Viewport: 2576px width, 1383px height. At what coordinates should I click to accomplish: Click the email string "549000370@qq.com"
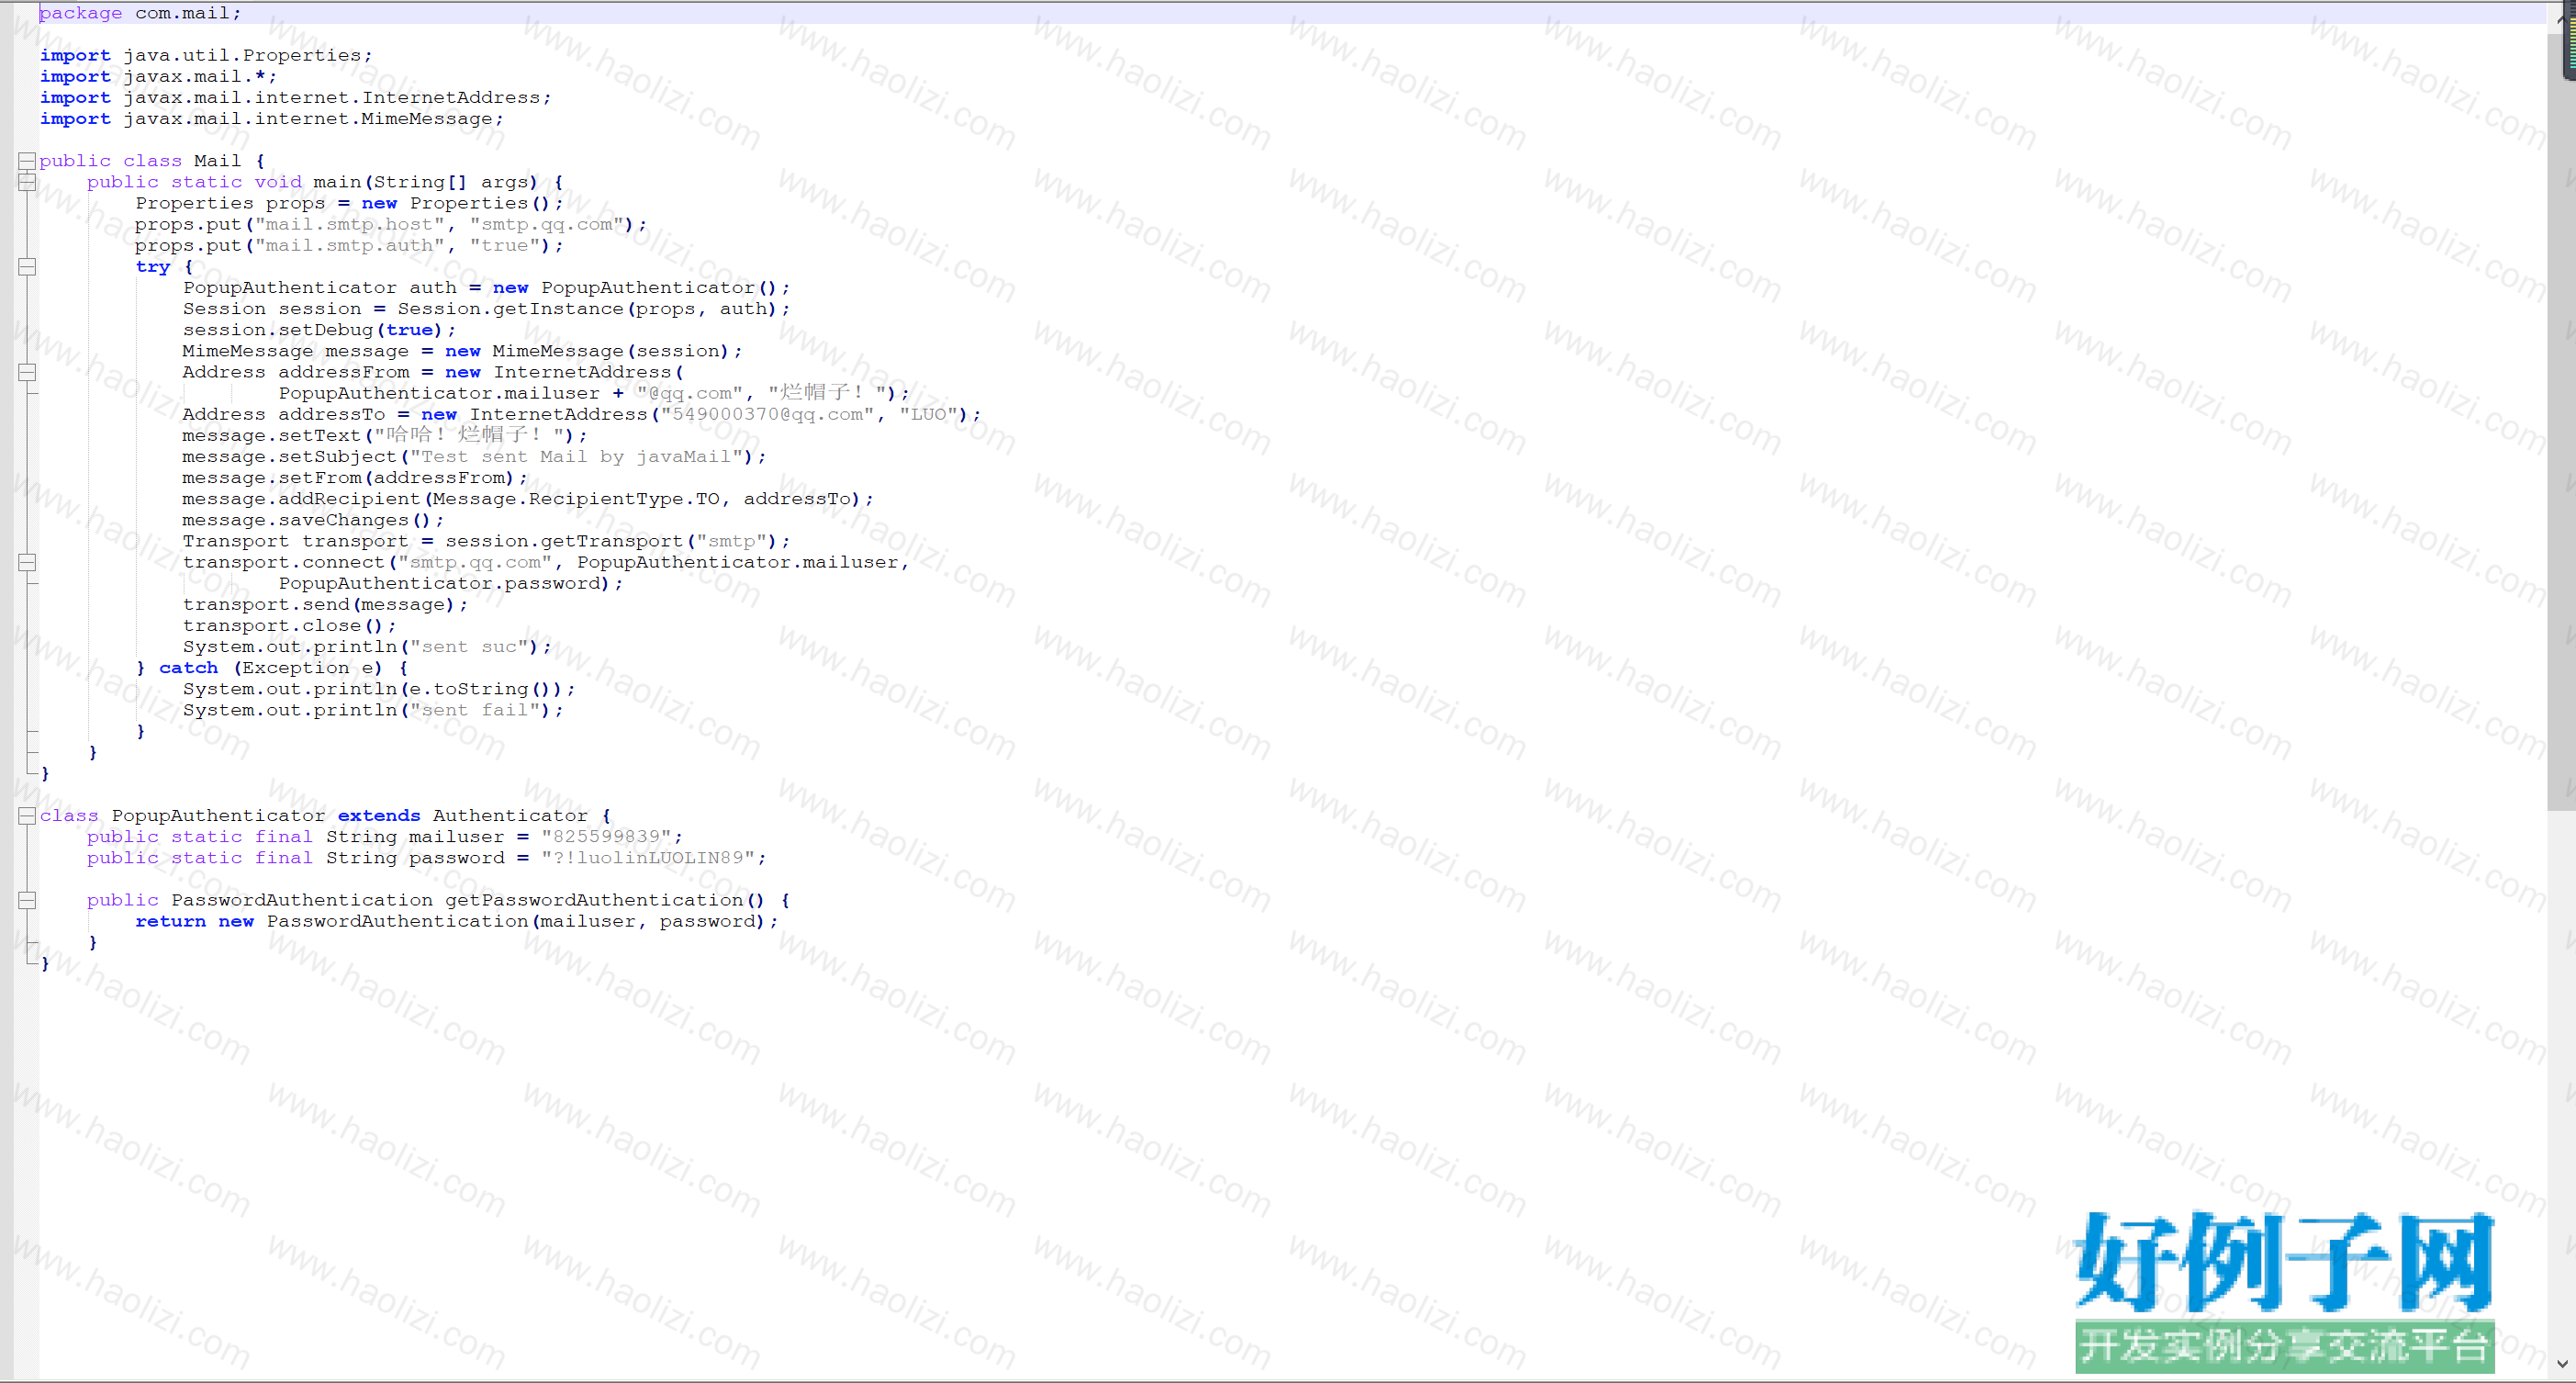pyautogui.click(x=767, y=414)
